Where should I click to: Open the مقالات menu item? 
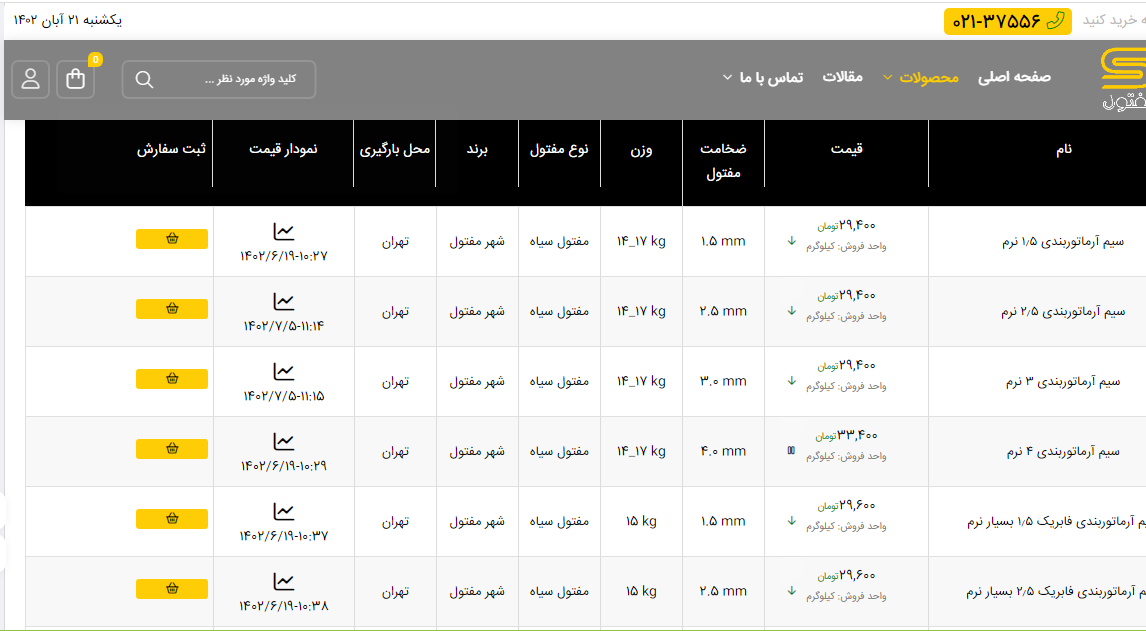842,77
